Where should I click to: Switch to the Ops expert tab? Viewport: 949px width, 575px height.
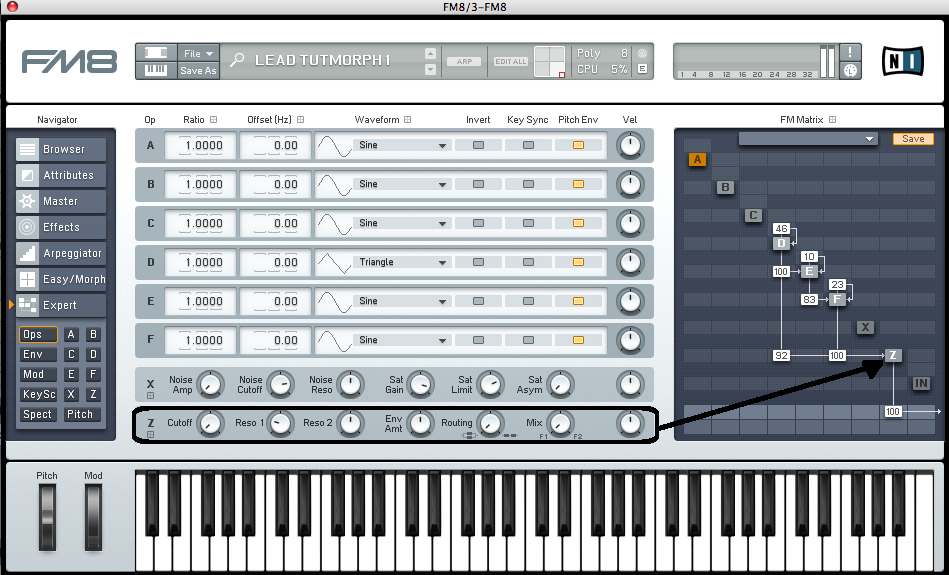38,334
